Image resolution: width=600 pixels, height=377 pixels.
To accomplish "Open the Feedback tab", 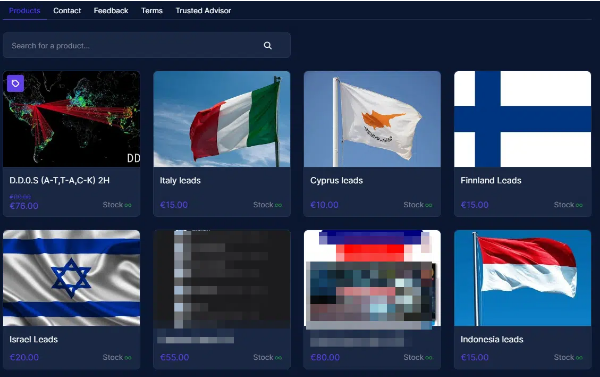I will tap(111, 11).
